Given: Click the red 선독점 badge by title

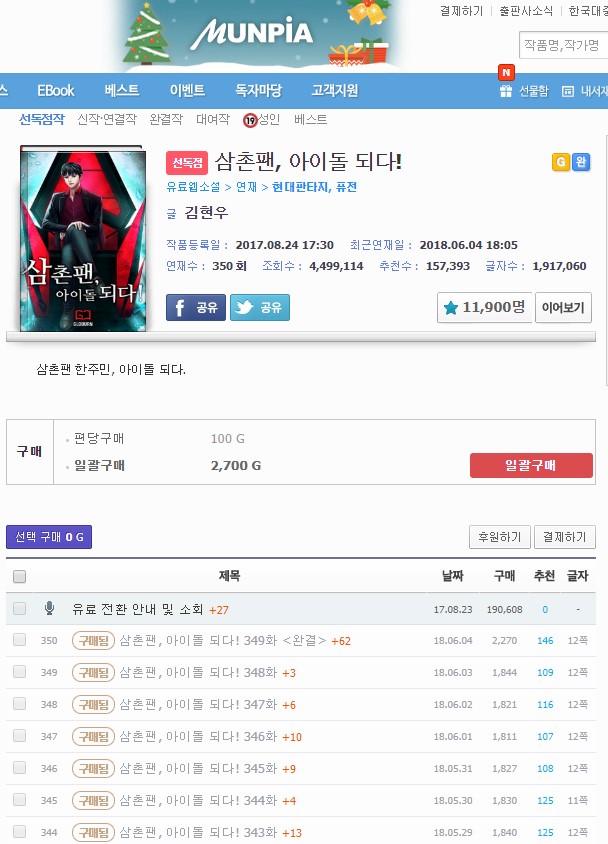Looking at the screenshot, I should pos(187,163).
